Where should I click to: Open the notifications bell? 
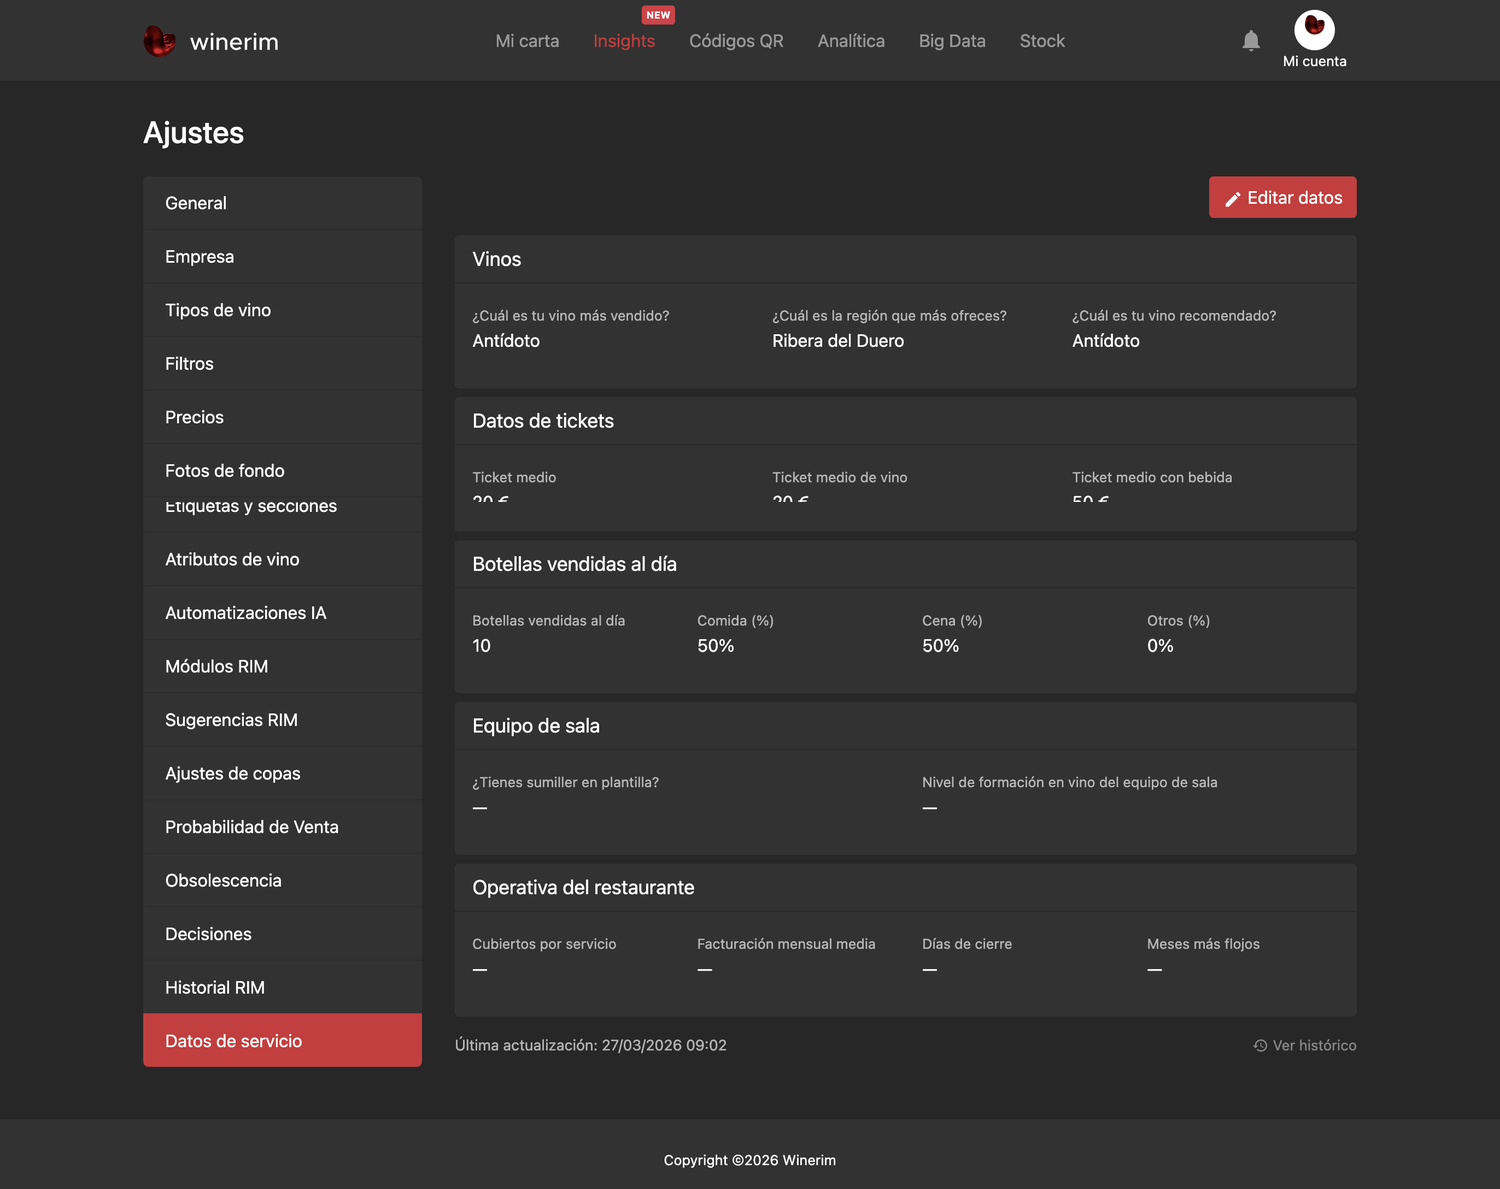(1251, 40)
